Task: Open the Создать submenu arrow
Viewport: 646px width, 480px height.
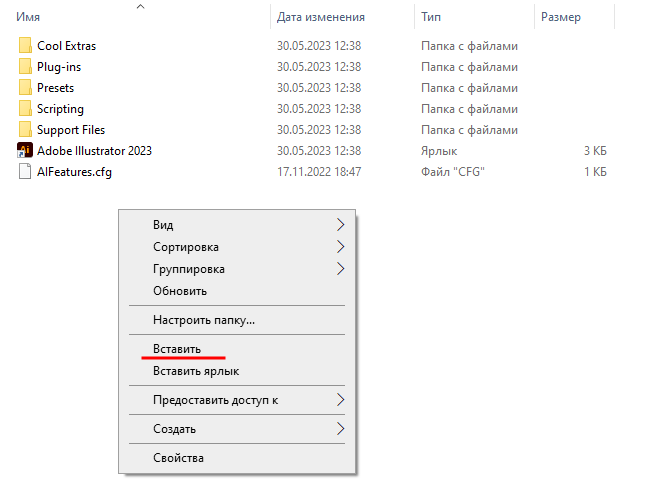Action: click(340, 429)
